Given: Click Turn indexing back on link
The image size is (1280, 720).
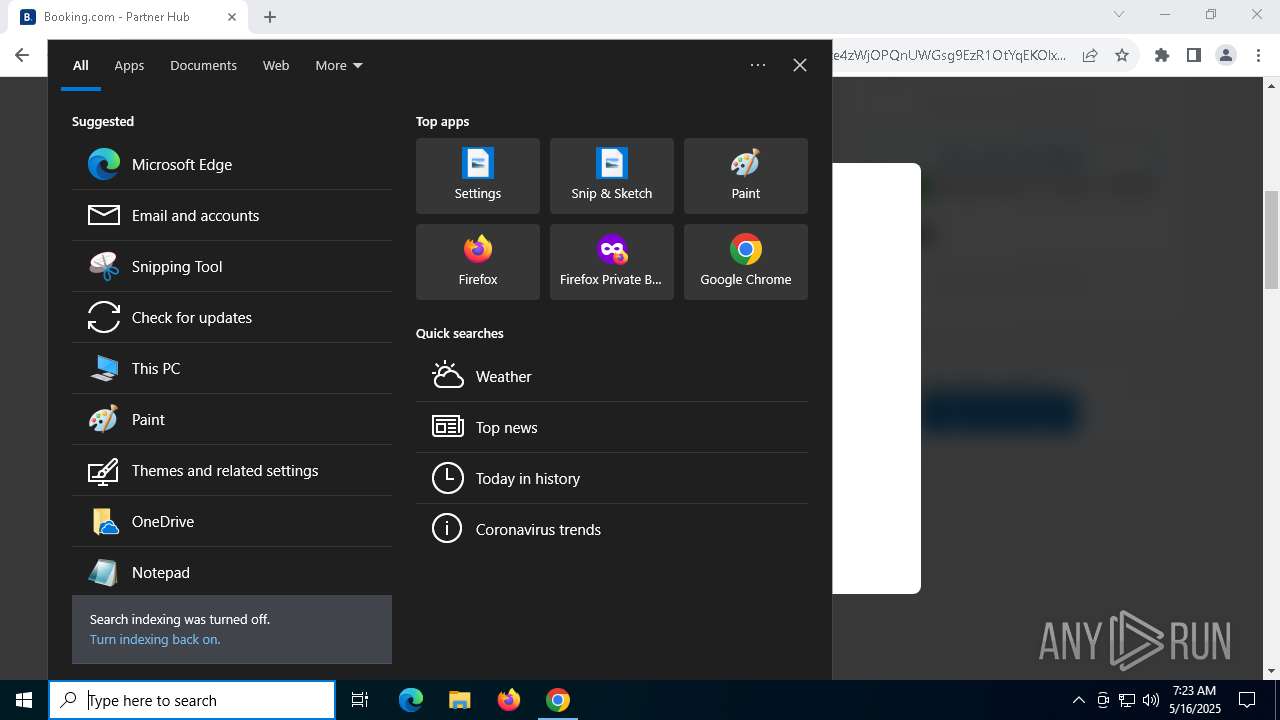Looking at the screenshot, I should coord(155,639).
